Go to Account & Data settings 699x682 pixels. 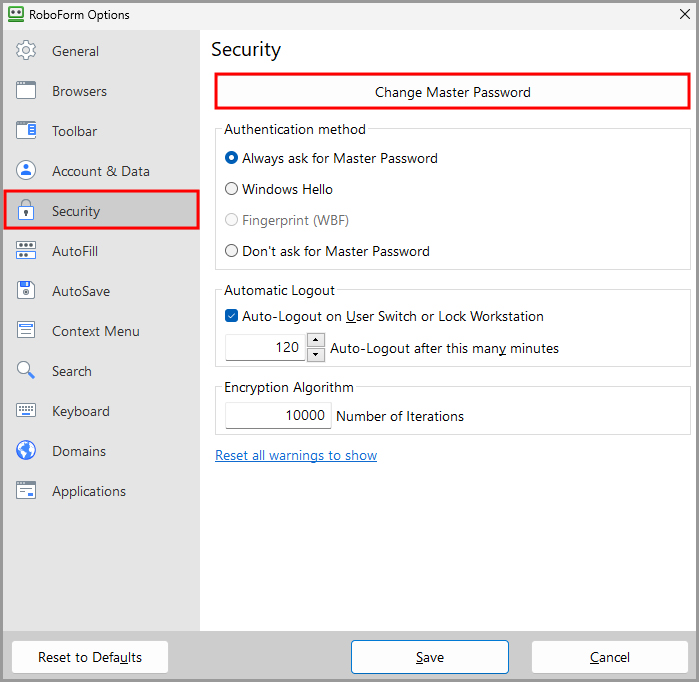coord(102,171)
